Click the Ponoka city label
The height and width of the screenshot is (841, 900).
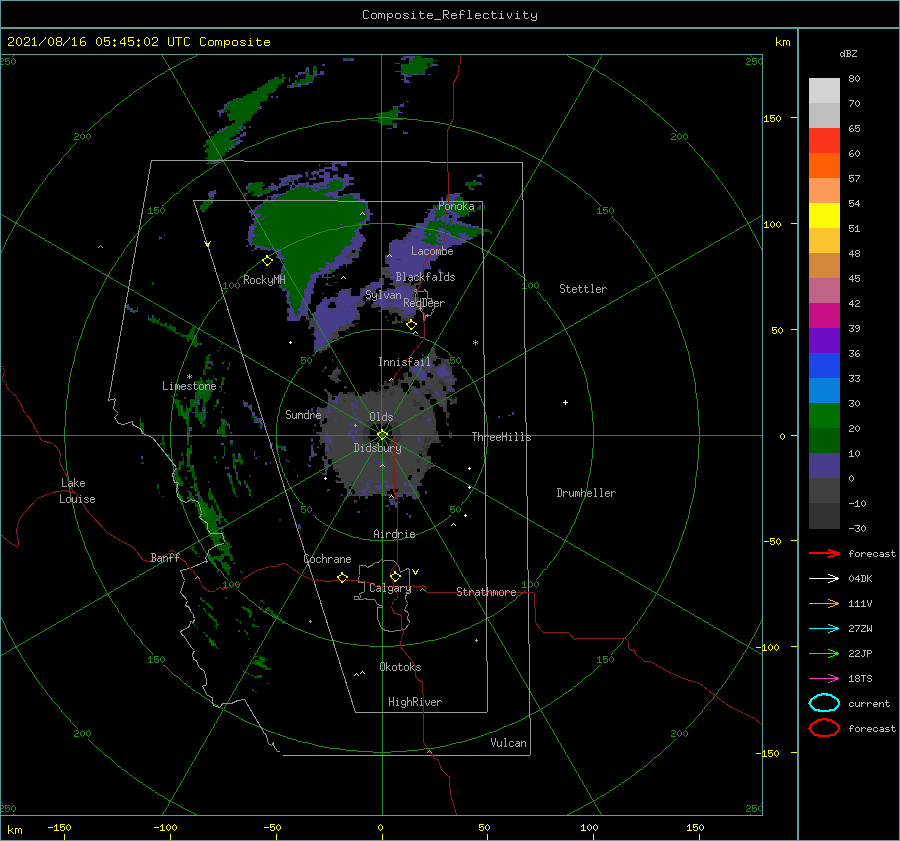click(x=456, y=206)
